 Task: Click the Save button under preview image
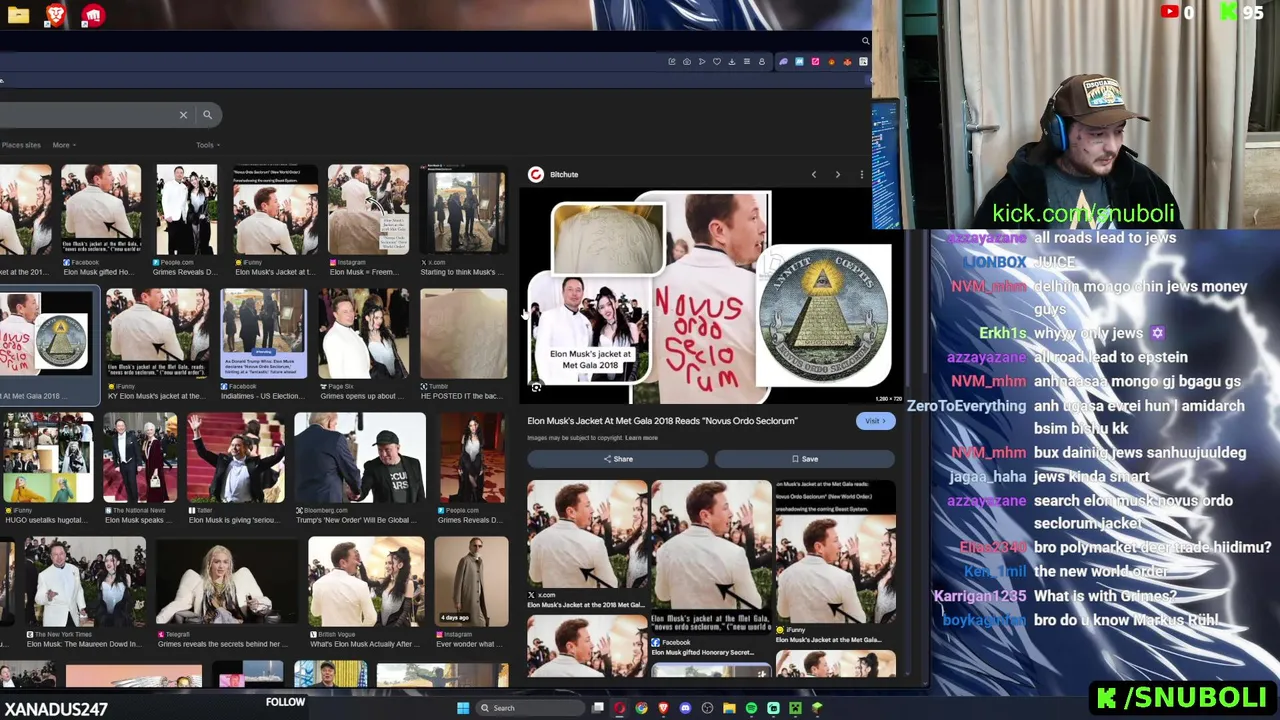point(805,459)
